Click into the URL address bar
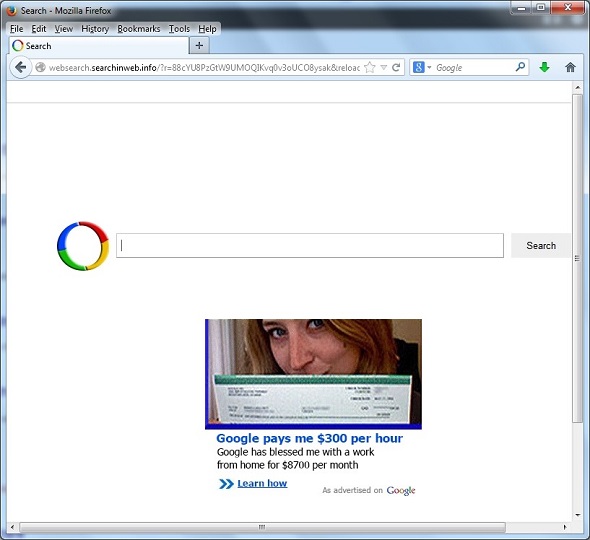The width and height of the screenshot is (590, 540). pyautogui.click(x=204, y=68)
